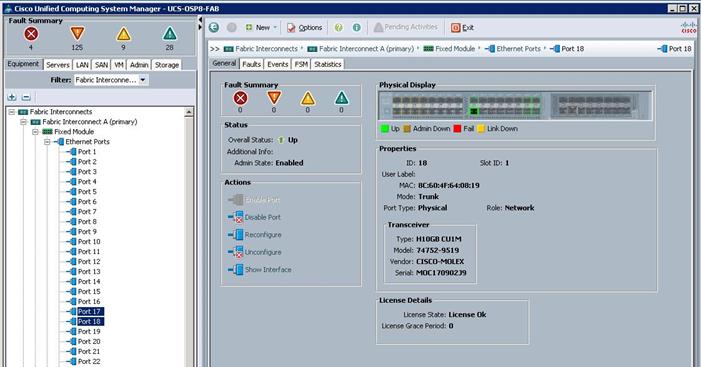Screen dimensions: 701x367
Task: Collapse the Fixed Module tree node
Action: tap(35, 132)
